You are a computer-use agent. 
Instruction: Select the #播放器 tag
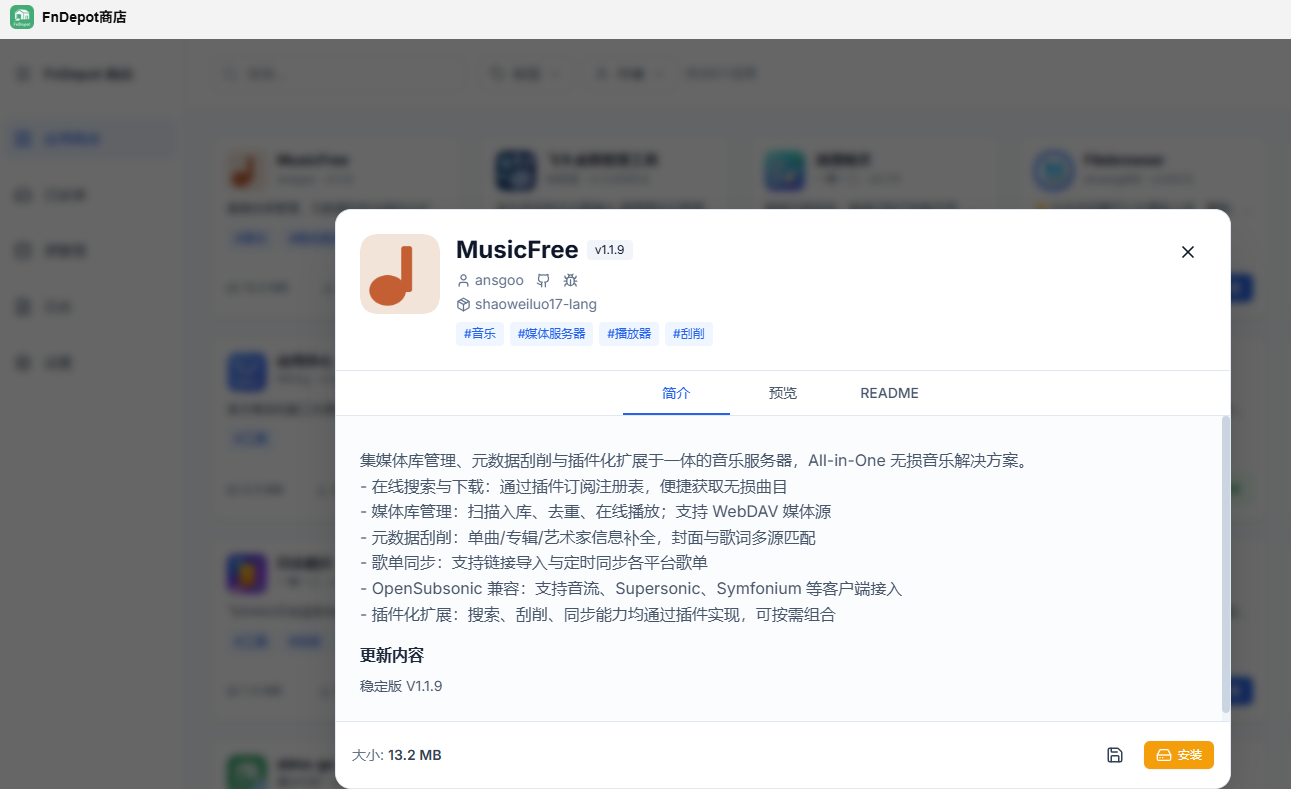(629, 334)
